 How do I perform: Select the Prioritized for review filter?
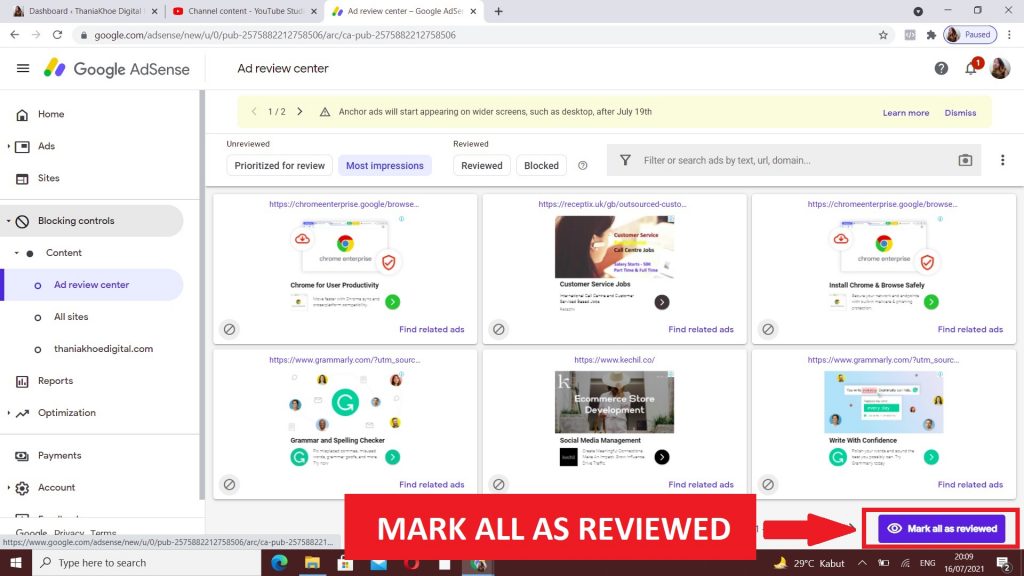pyautogui.click(x=279, y=165)
